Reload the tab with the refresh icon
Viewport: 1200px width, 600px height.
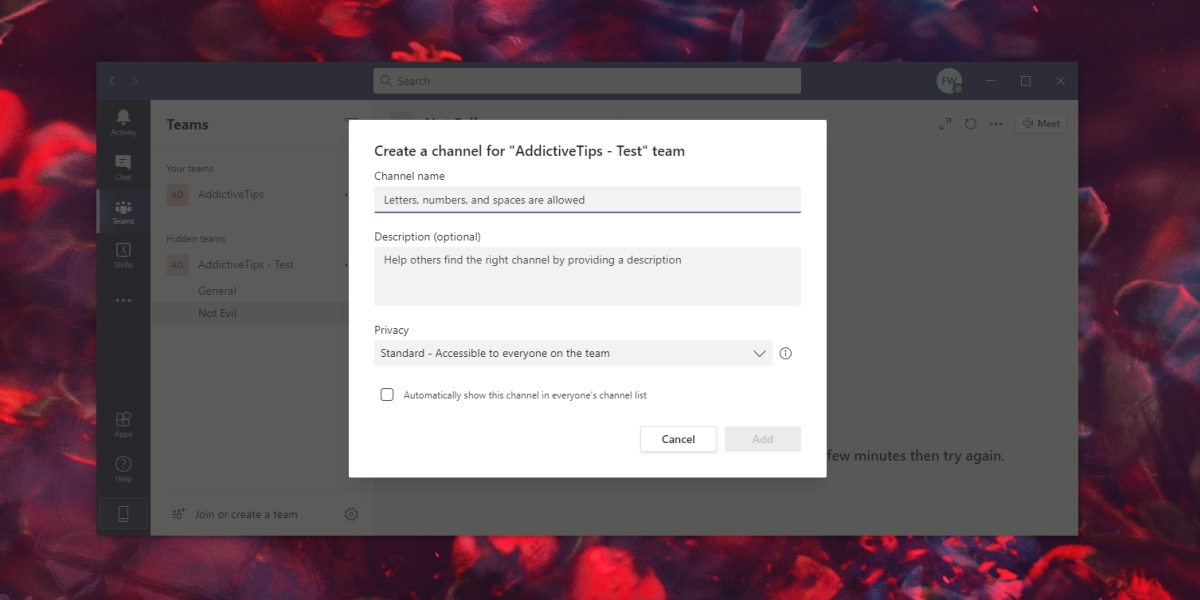[970, 124]
